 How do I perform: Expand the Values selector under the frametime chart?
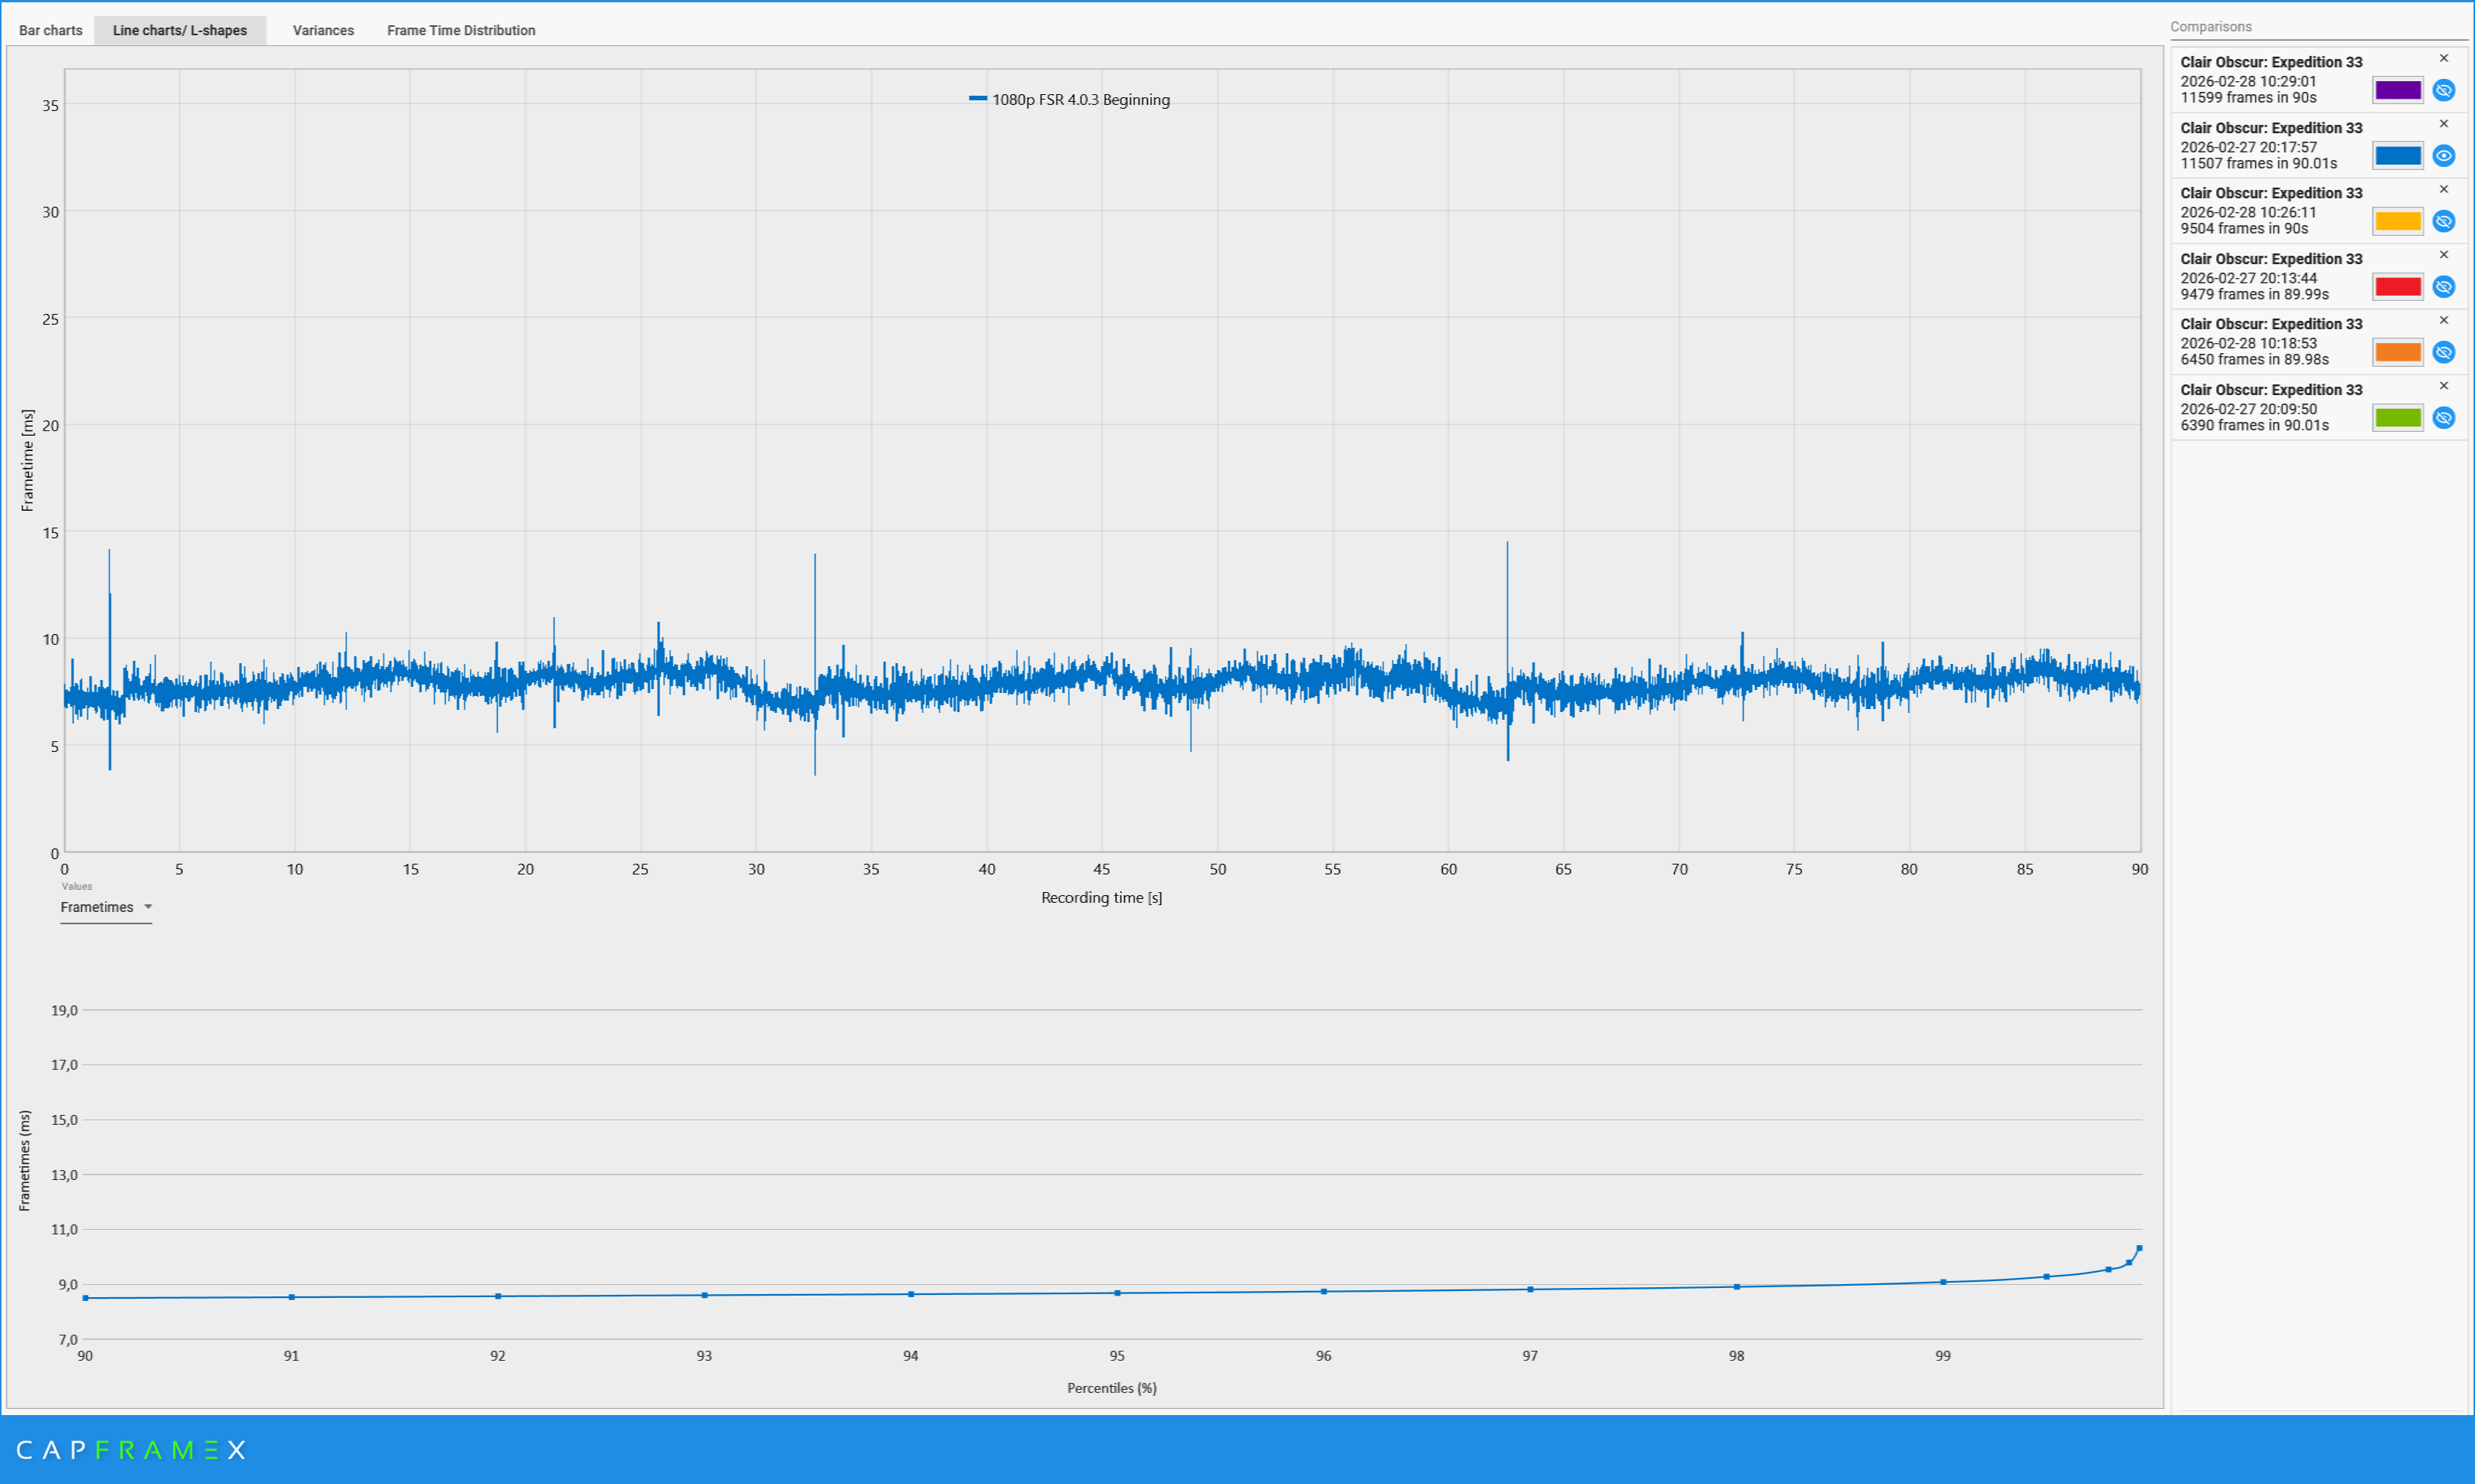point(106,907)
